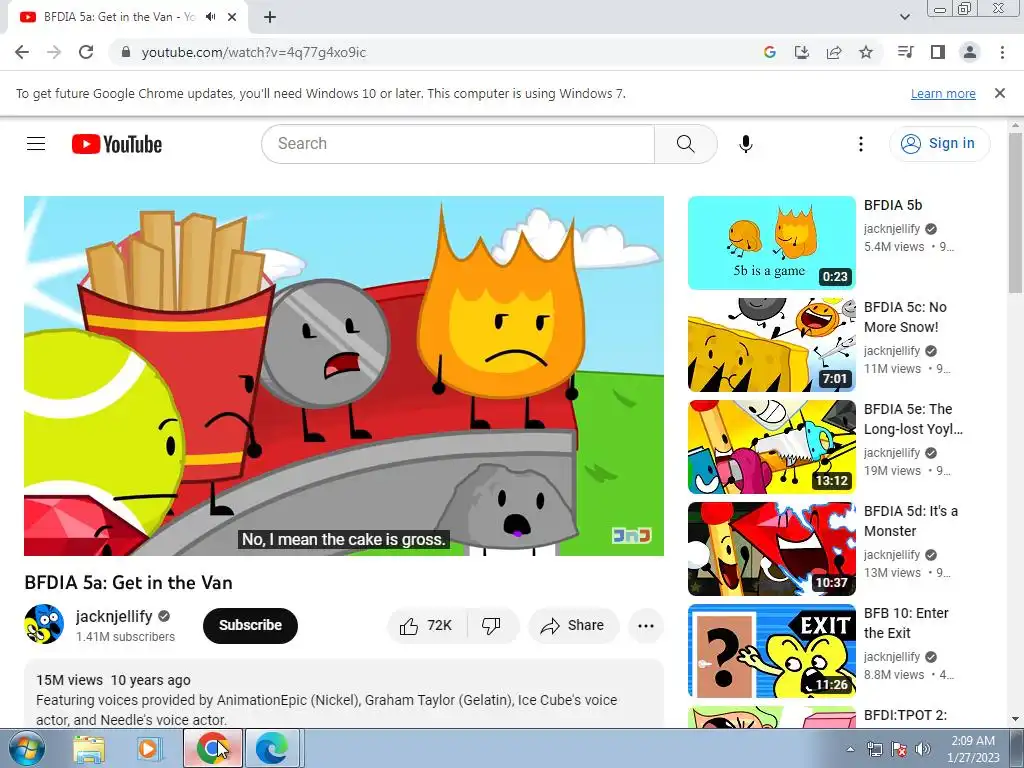Screen dimensions: 1024x768
Task: Dislike the video with thumbs down
Action: click(492, 626)
